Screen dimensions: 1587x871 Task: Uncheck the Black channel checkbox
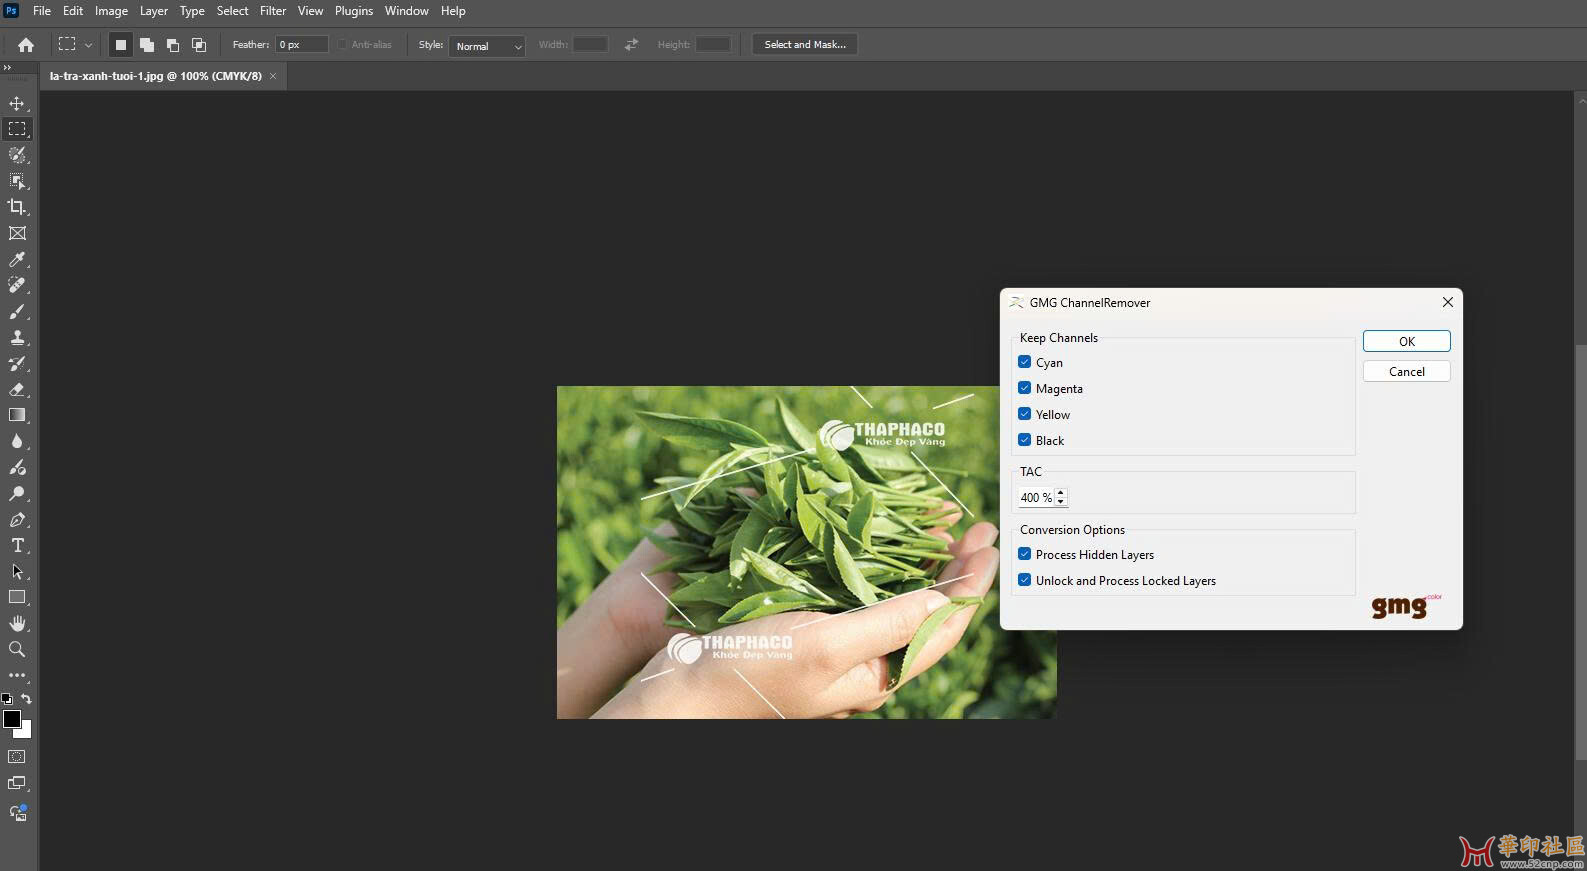coord(1024,440)
